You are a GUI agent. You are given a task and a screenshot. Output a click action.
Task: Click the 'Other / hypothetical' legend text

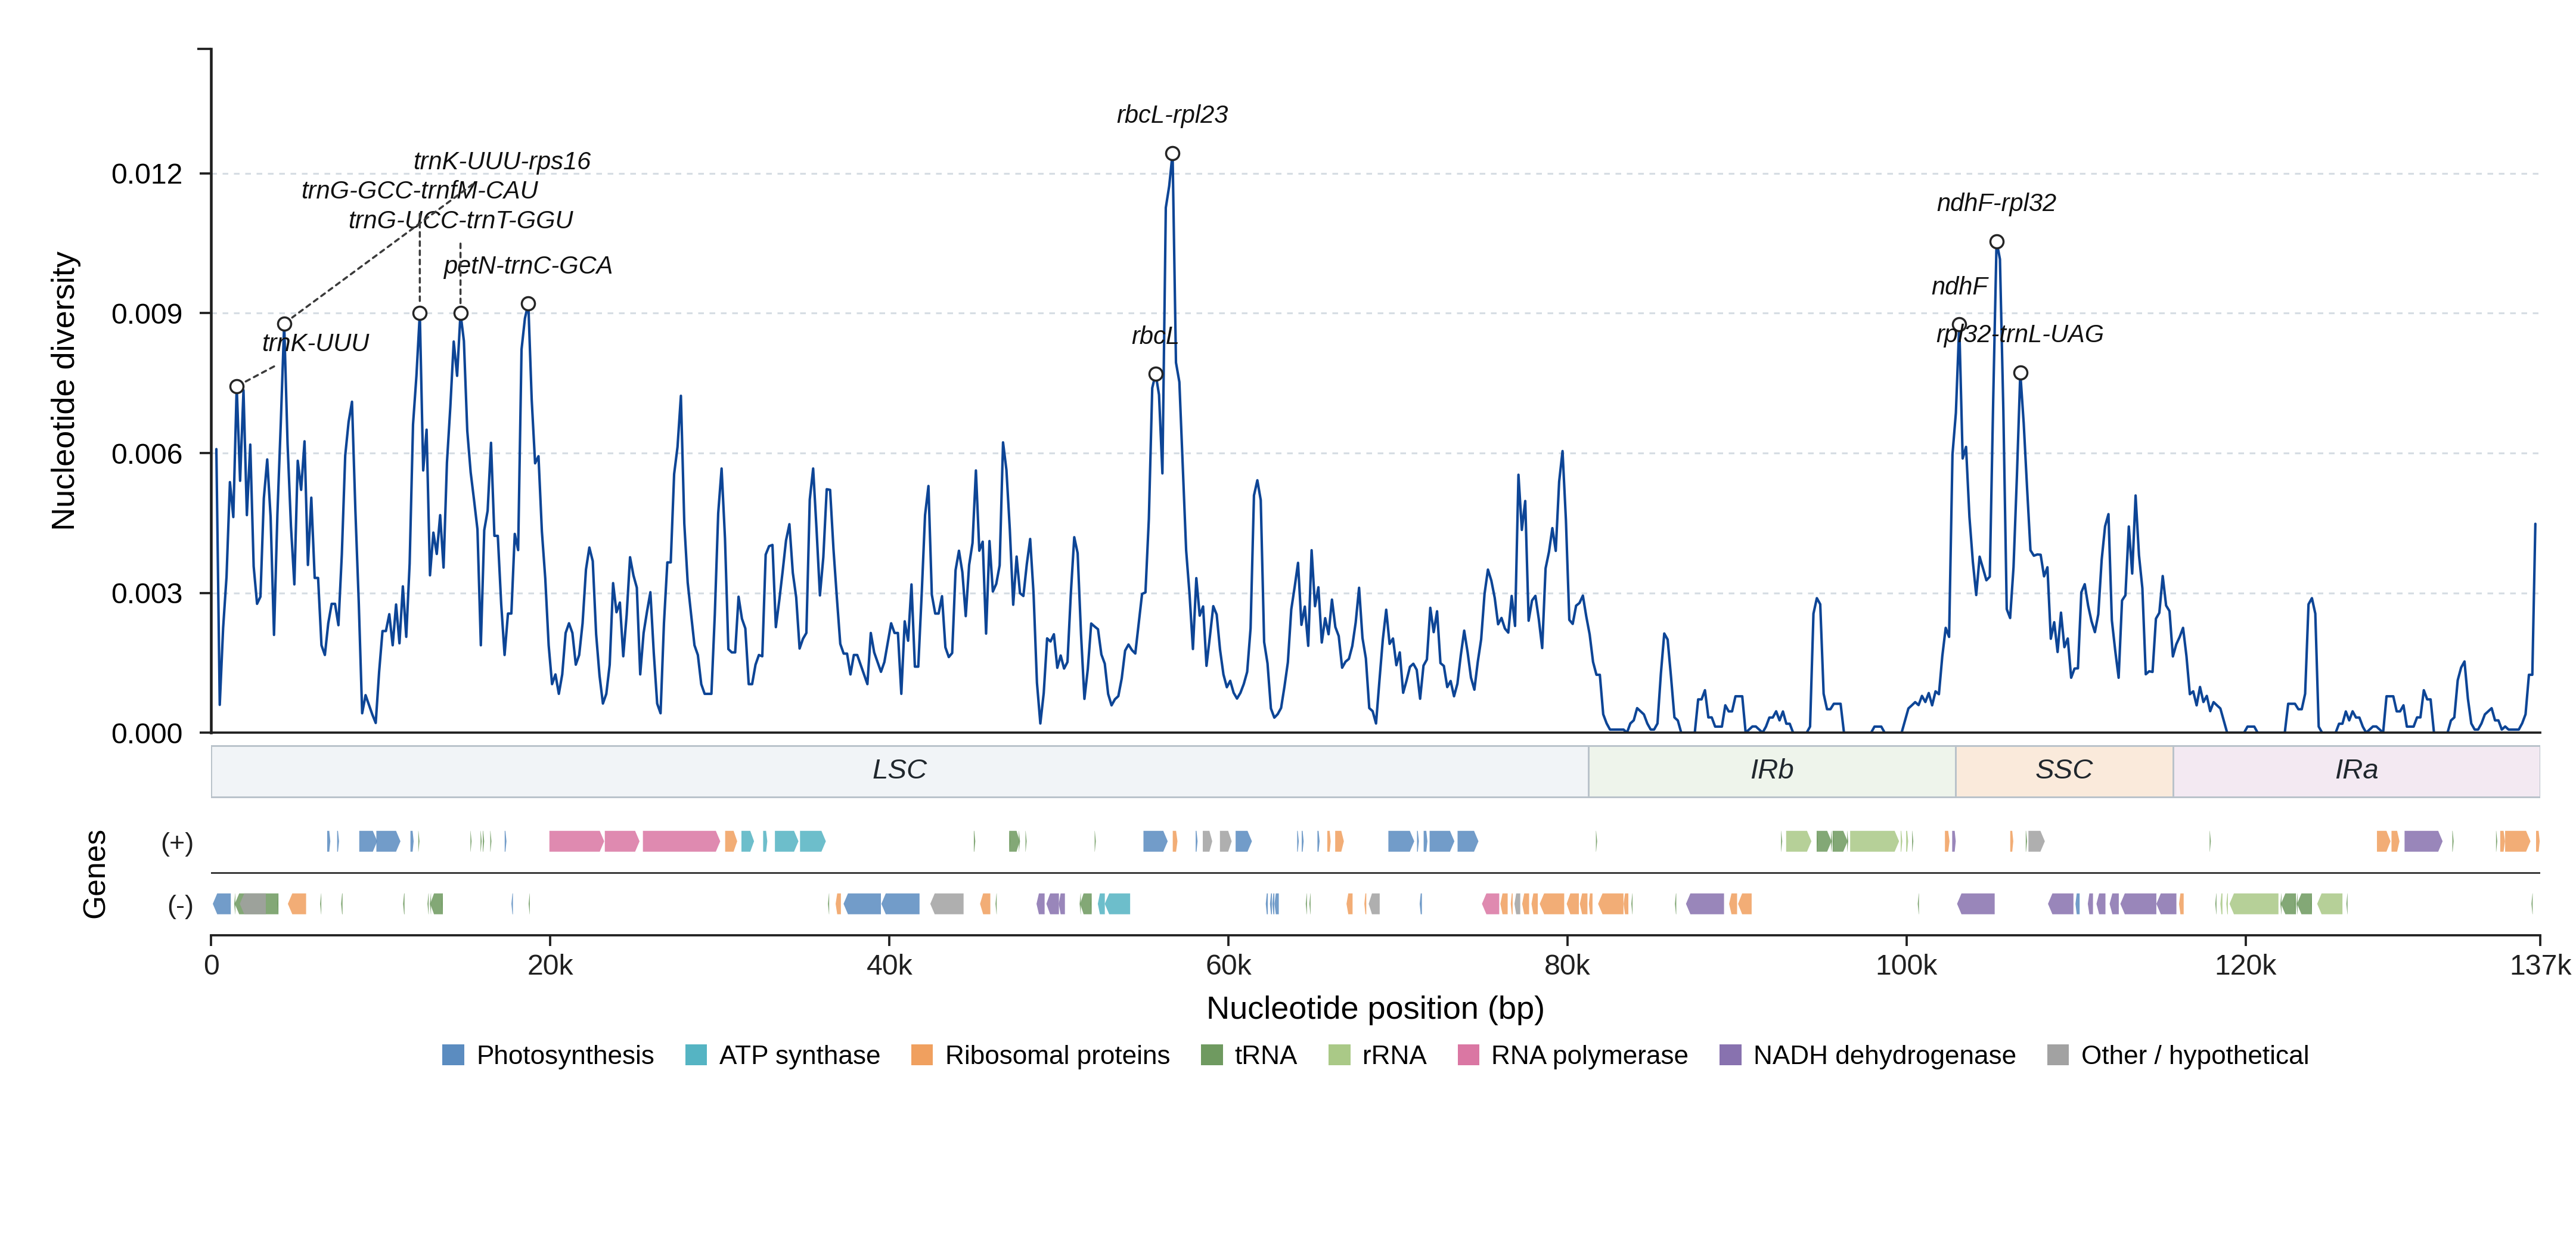(x=2194, y=1055)
